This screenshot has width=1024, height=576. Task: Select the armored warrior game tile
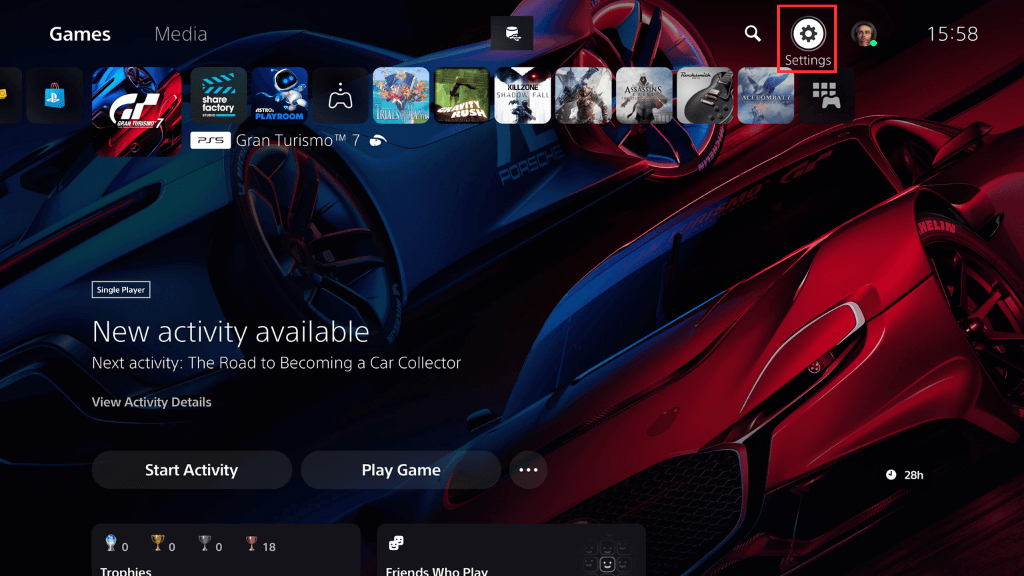click(583, 96)
